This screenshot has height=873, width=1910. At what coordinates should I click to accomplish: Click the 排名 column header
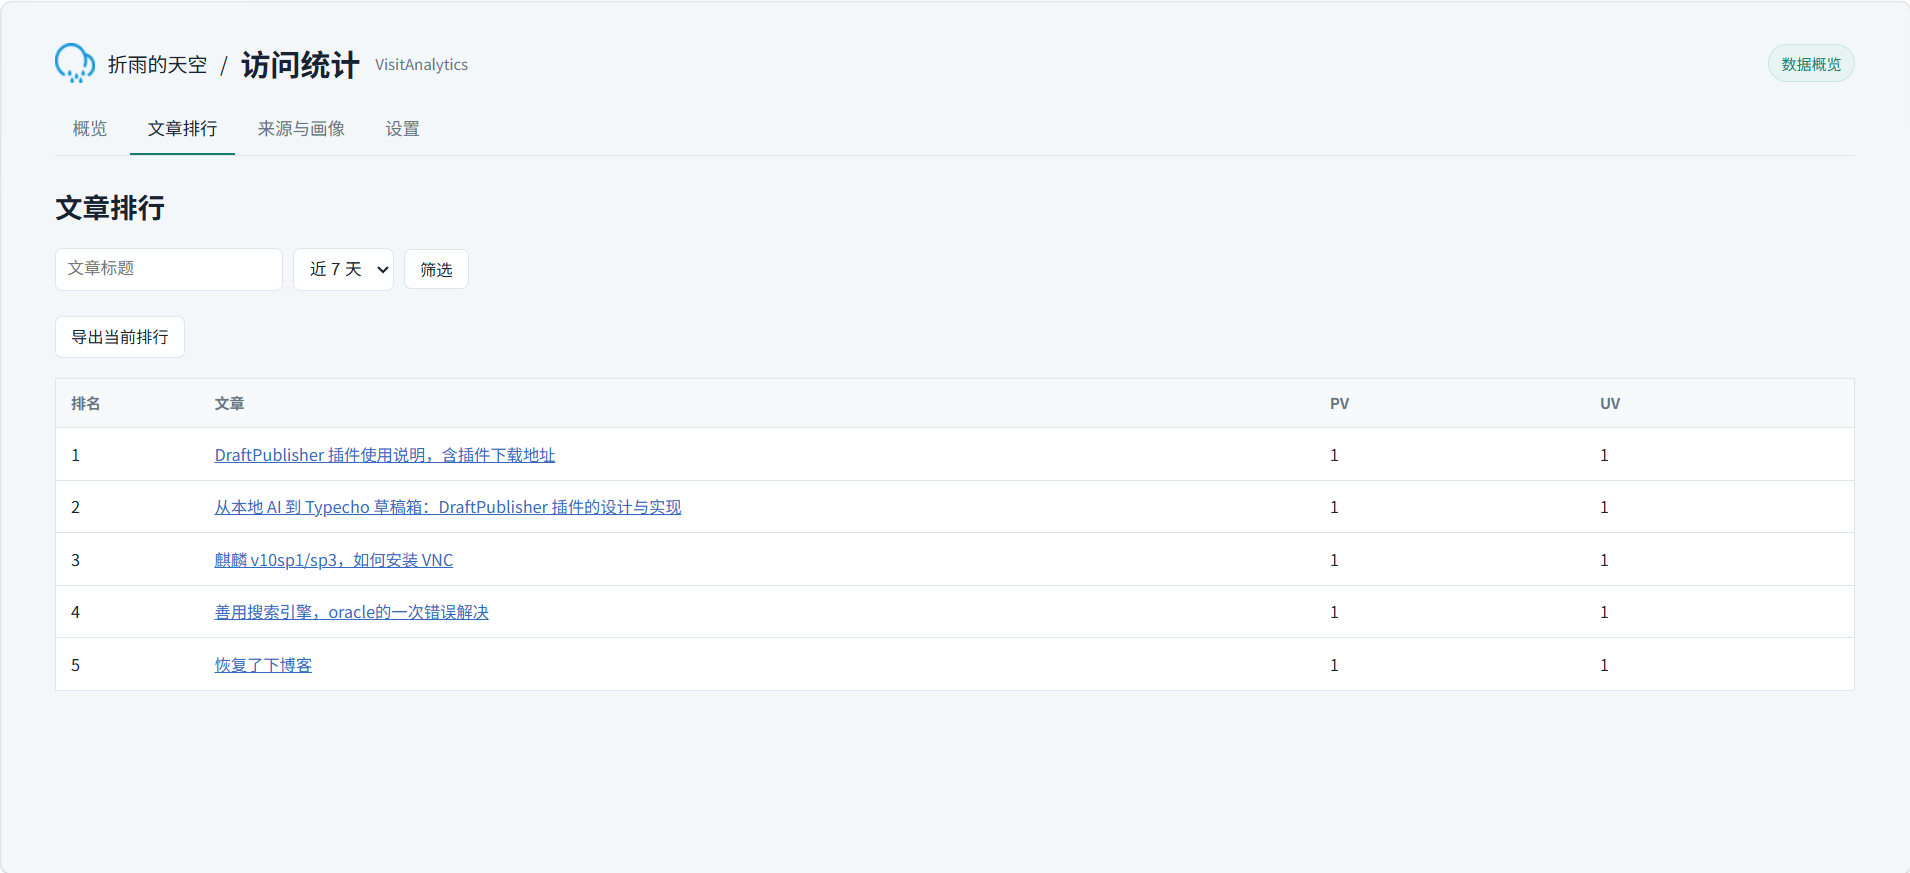(x=85, y=404)
